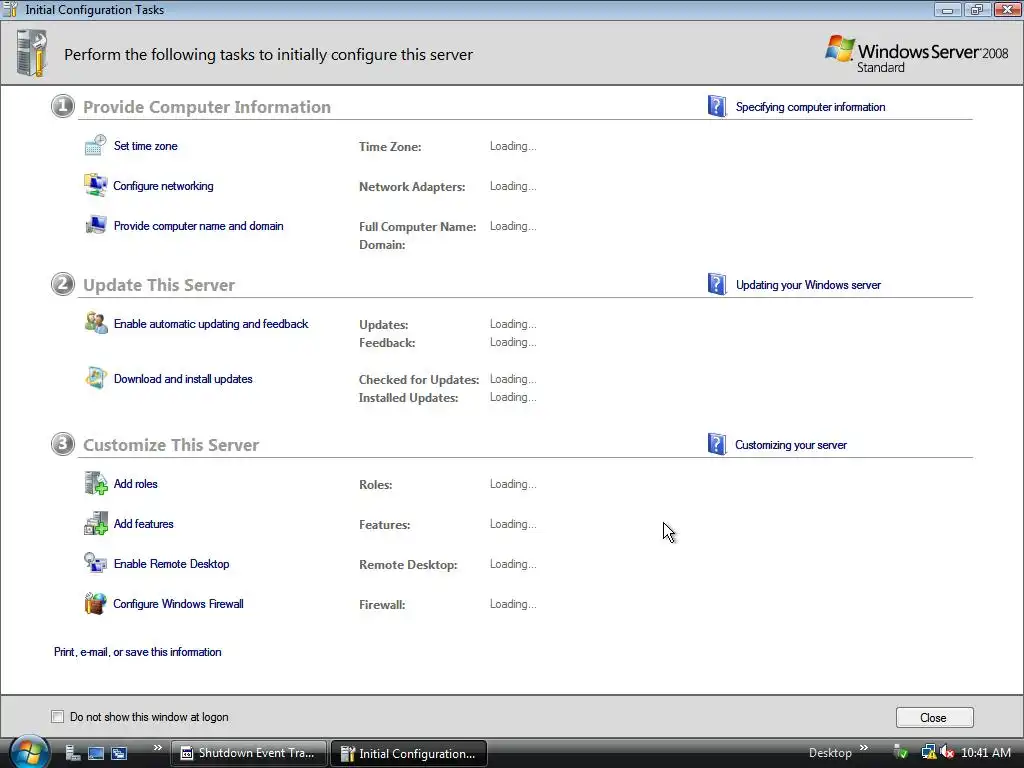
Task: Click help icon beside Updating your Windows server
Action: 717,284
